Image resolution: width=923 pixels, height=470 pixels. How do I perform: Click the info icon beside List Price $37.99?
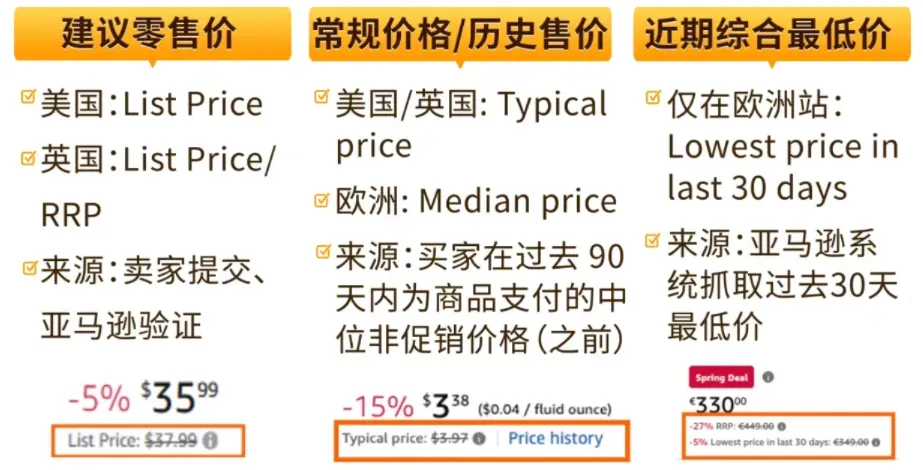[210, 440]
